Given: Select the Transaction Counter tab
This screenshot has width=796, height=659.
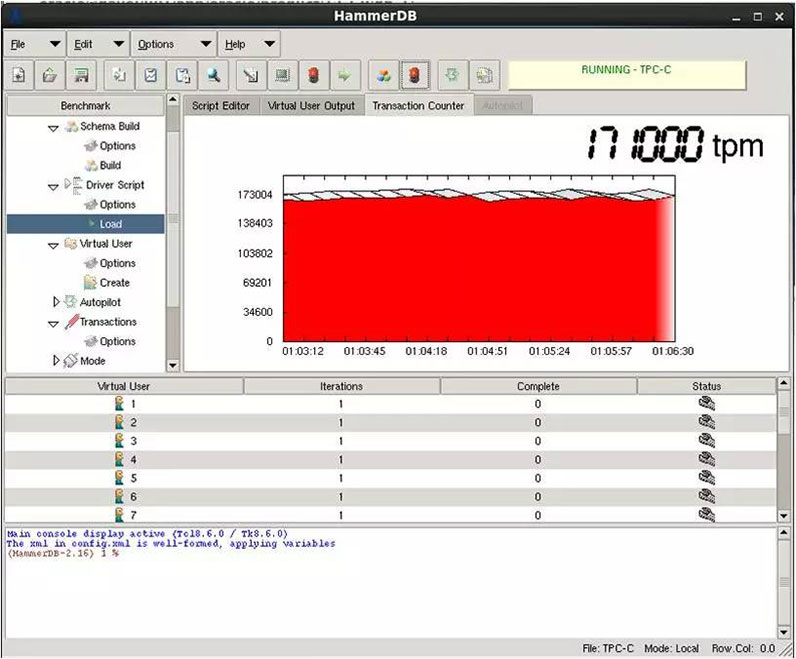Looking at the screenshot, I should [418, 106].
